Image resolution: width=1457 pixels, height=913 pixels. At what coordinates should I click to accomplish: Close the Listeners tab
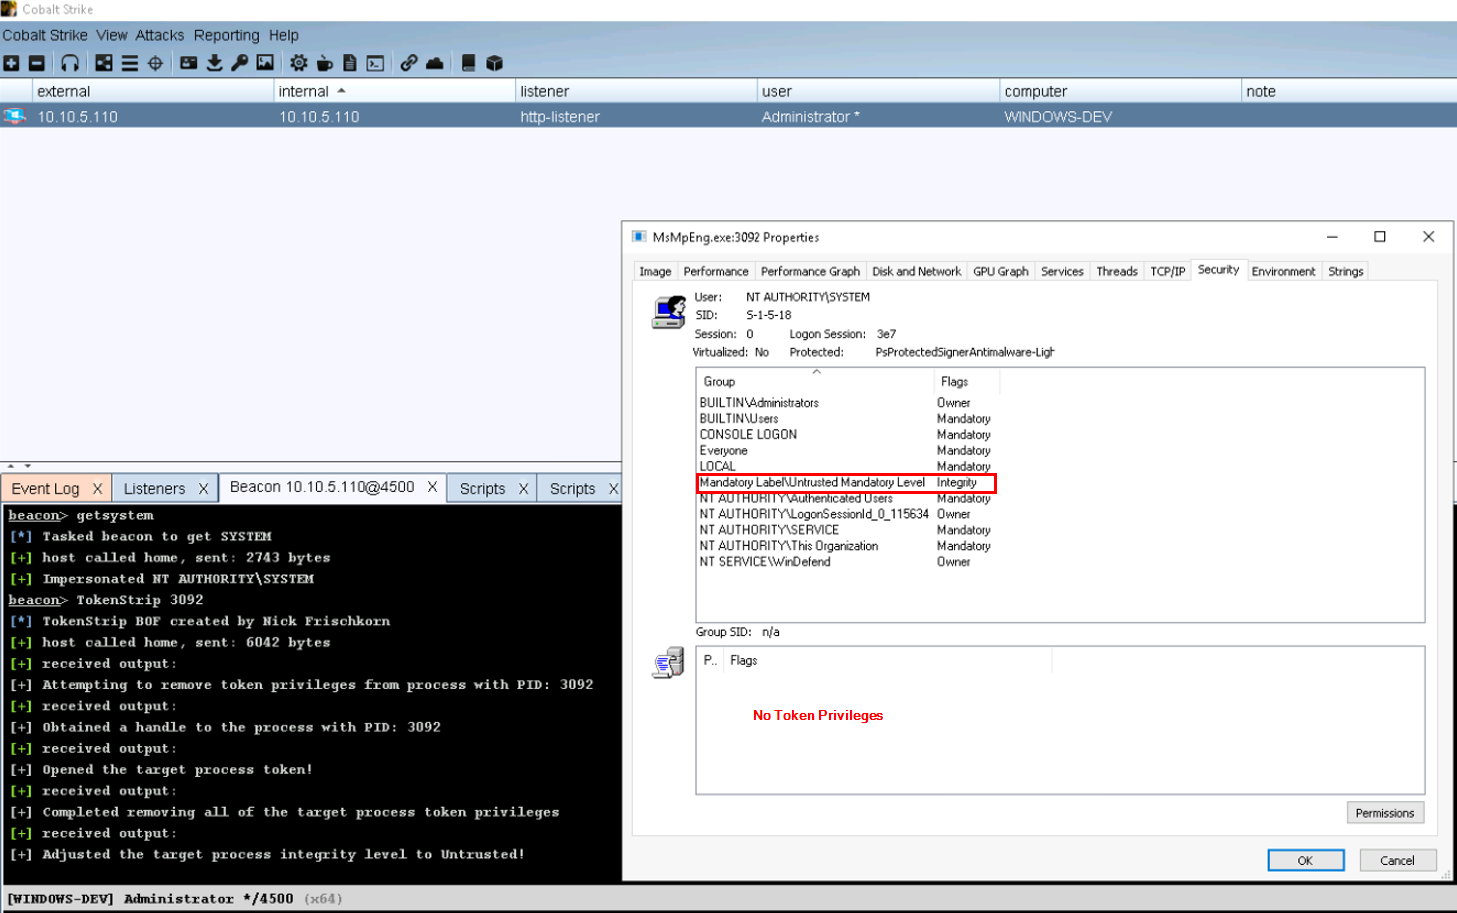(x=203, y=488)
